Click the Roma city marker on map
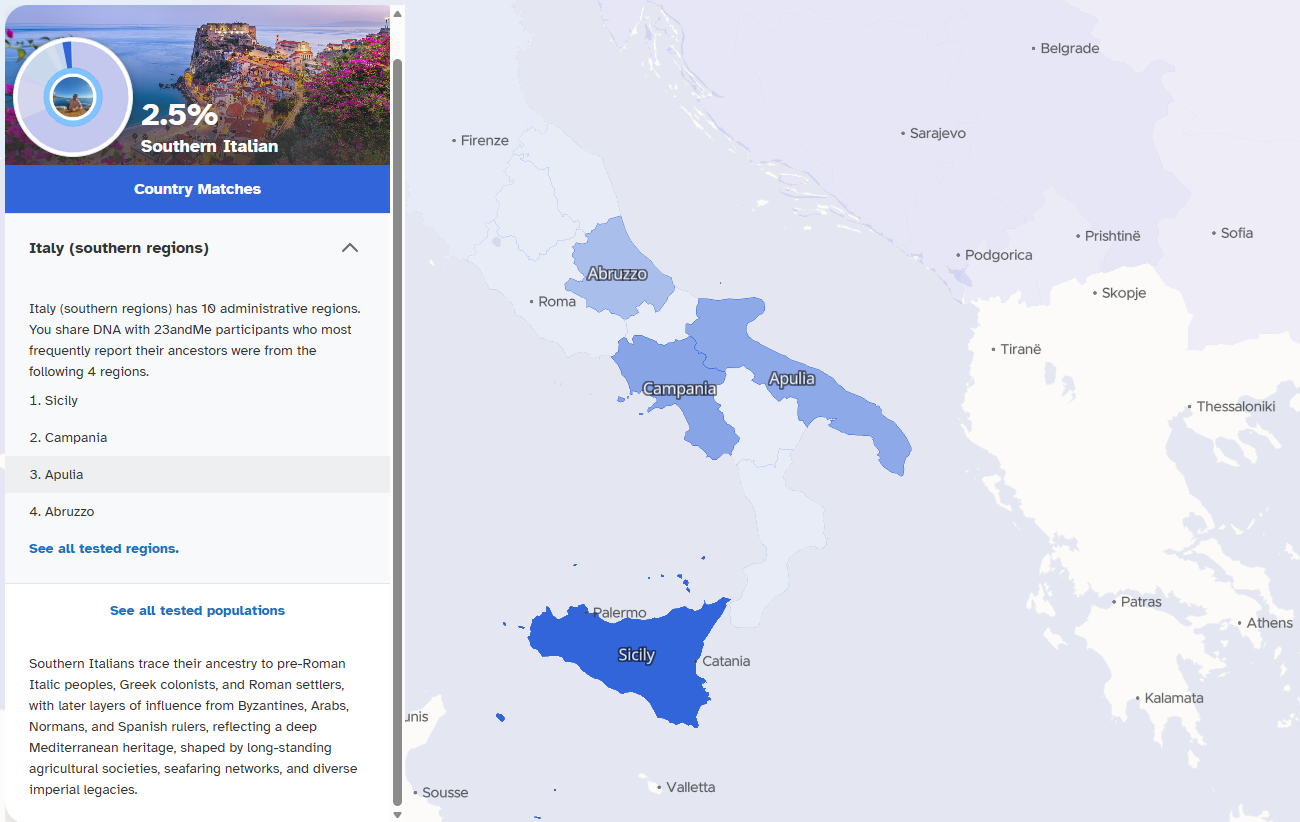Viewport: 1300px width, 822px height. 532,301
